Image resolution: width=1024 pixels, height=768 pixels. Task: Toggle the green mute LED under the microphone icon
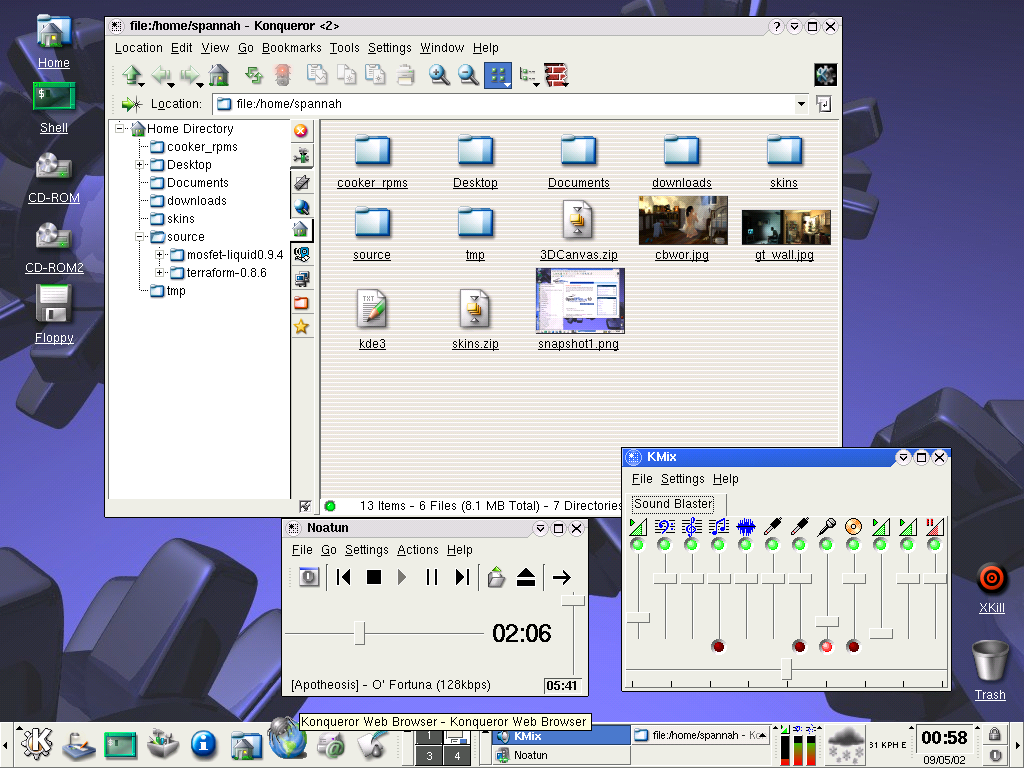pyautogui.click(x=826, y=544)
